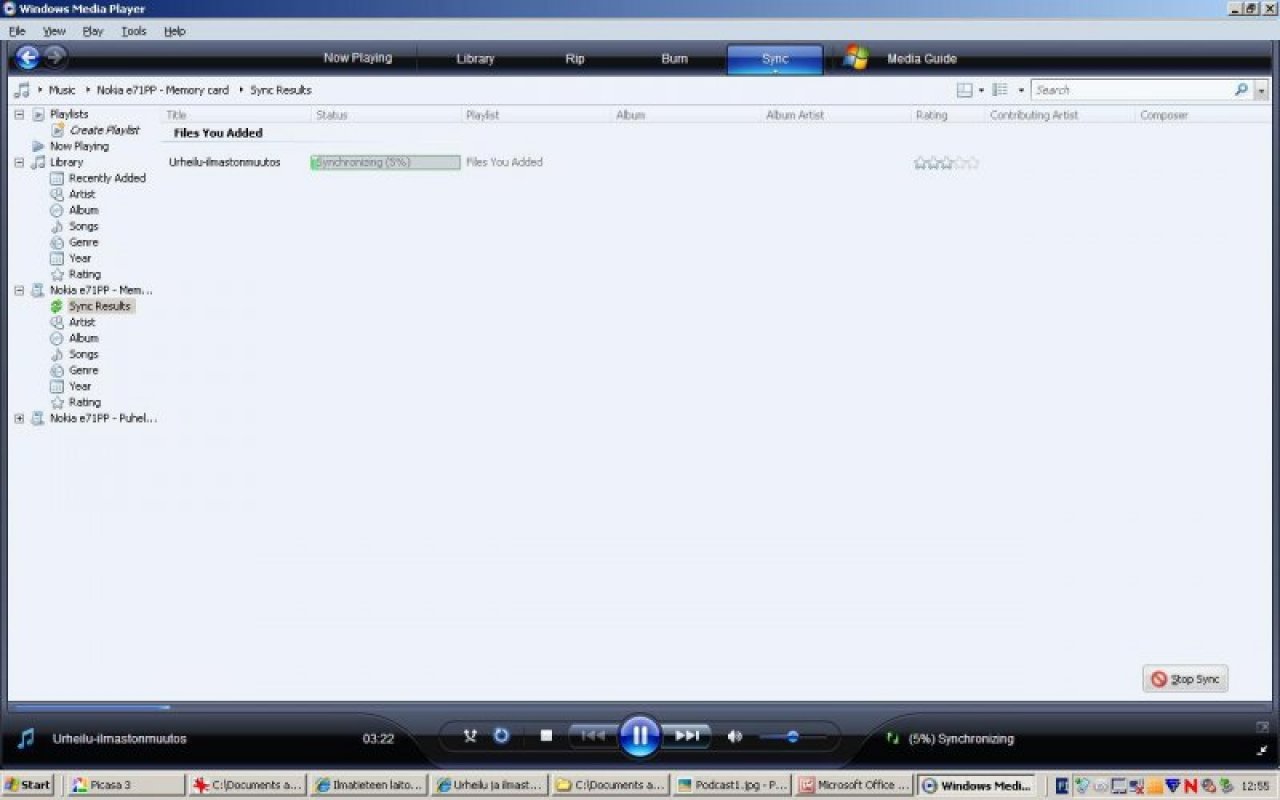Click the greyed Forward arrow button
Viewport: 1280px width, 800px height.
56,57
